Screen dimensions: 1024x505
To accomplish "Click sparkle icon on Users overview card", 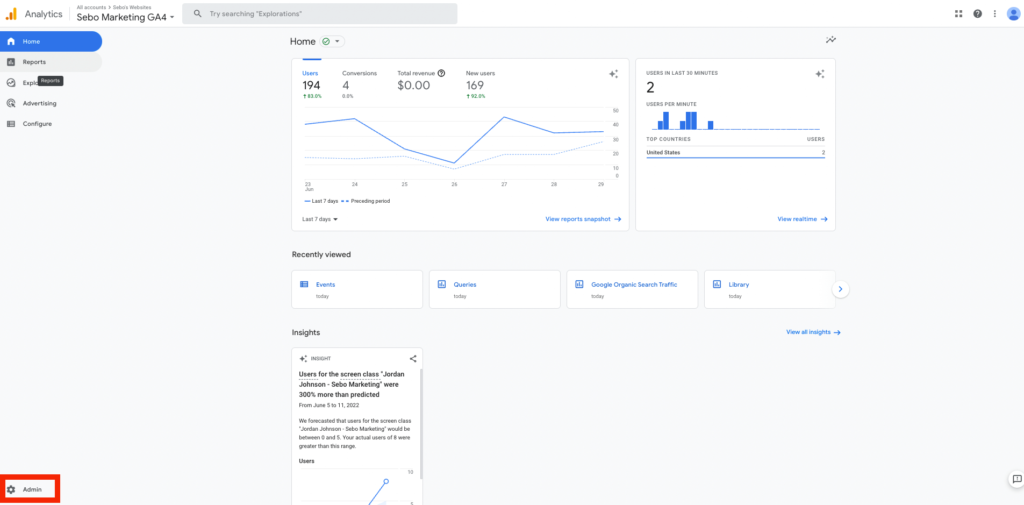I will coord(613,74).
